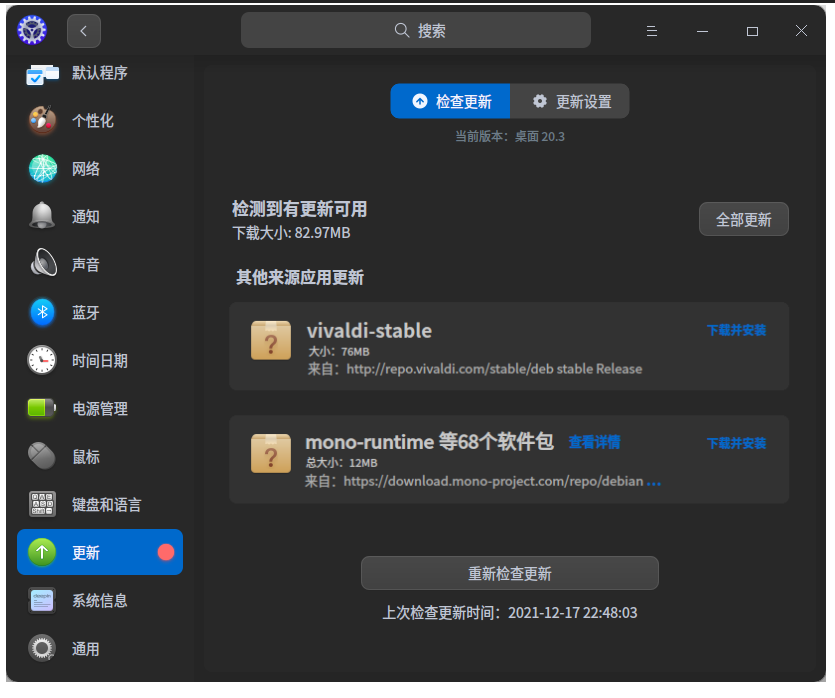Click the vivaldi-stable package box icon
Image resolution: width=835 pixels, height=698 pixels.
tap(271, 340)
